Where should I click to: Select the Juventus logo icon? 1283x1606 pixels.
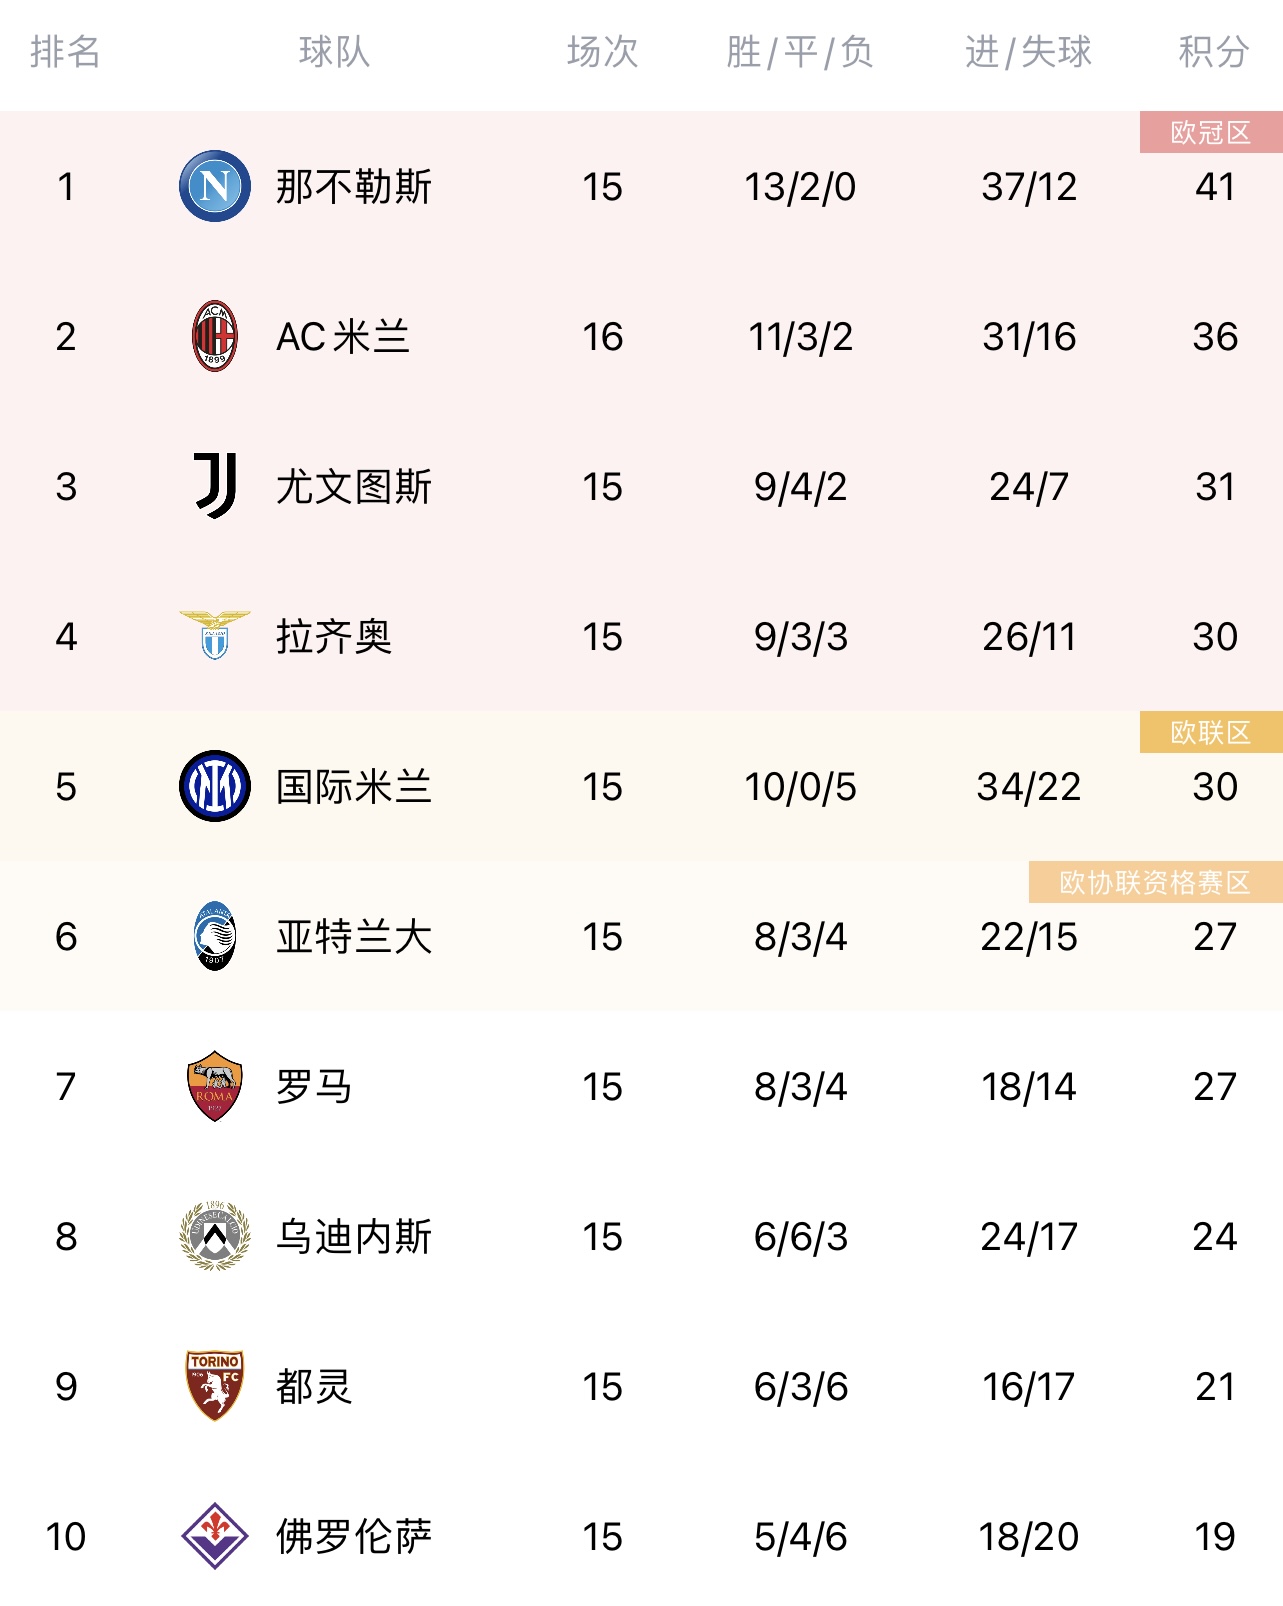(x=215, y=486)
